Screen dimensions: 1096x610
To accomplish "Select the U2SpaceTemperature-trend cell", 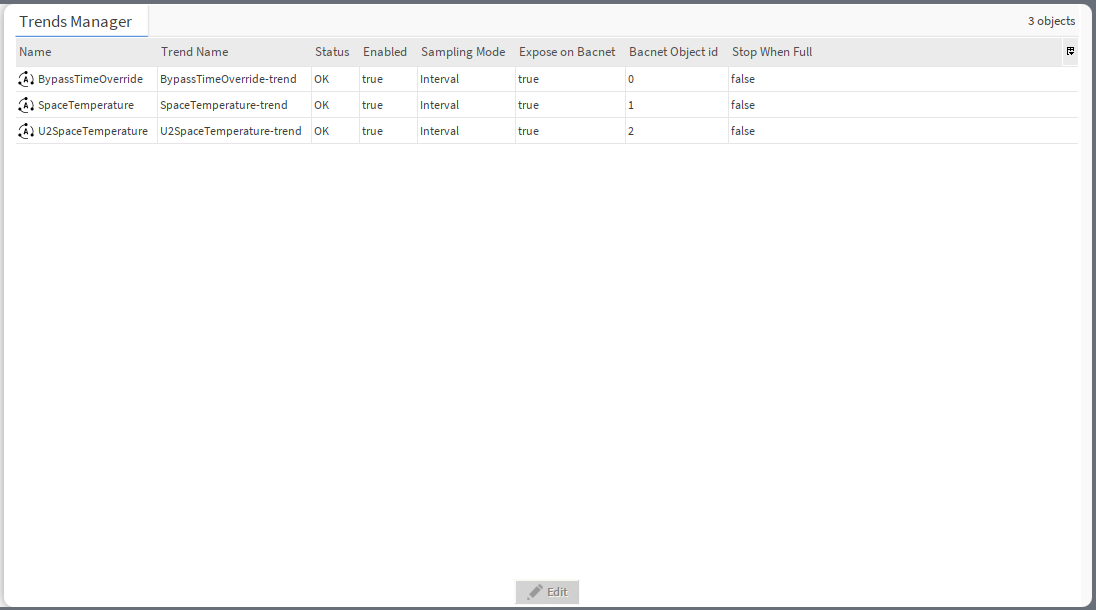I will click(231, 131).
